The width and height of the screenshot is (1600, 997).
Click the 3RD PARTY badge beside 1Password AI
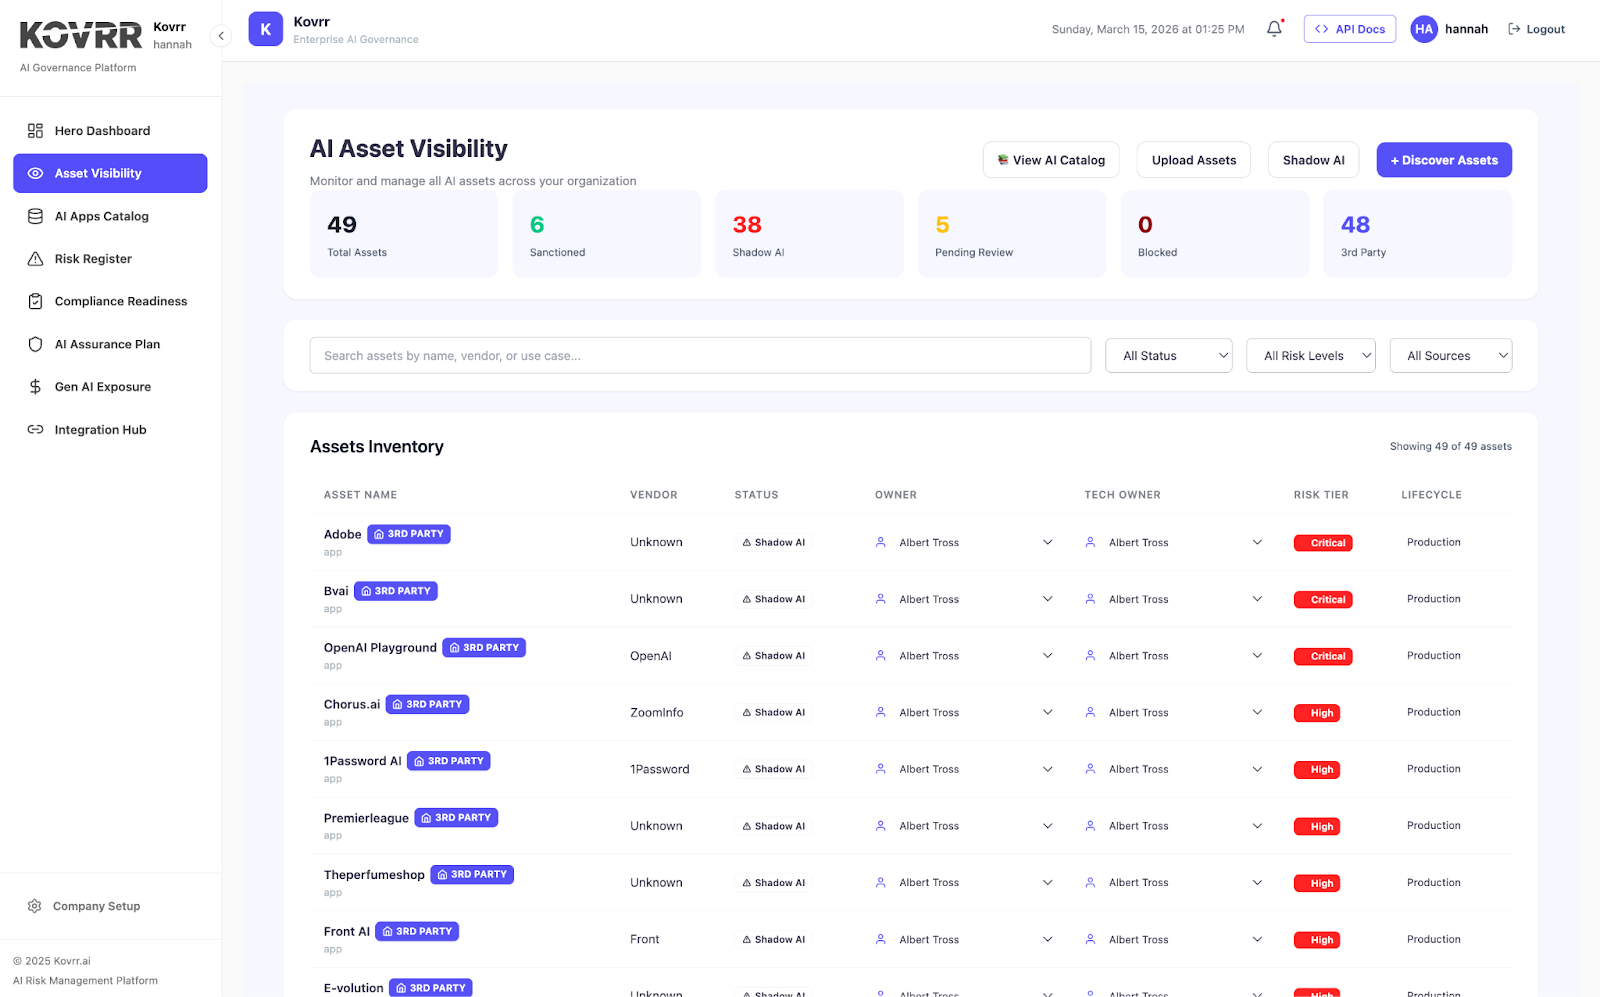pos(449,761)
